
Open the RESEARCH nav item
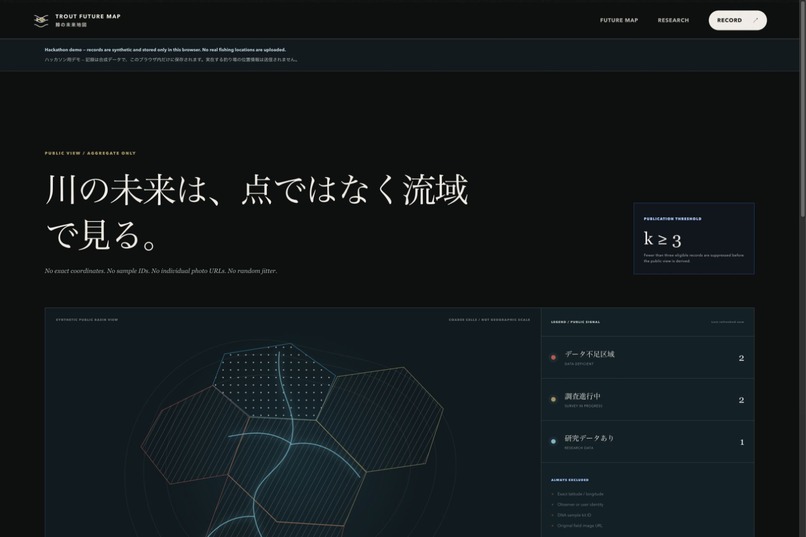click(673, 21)
